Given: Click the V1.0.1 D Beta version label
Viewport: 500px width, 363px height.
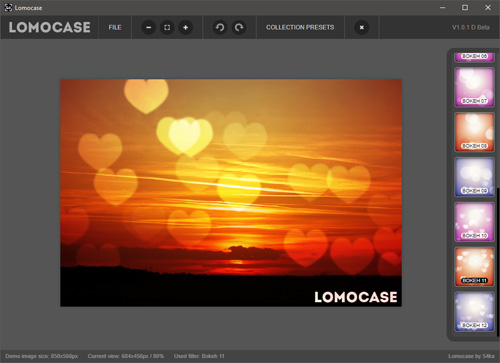Looking at the screenshot, I should point(471,27).
